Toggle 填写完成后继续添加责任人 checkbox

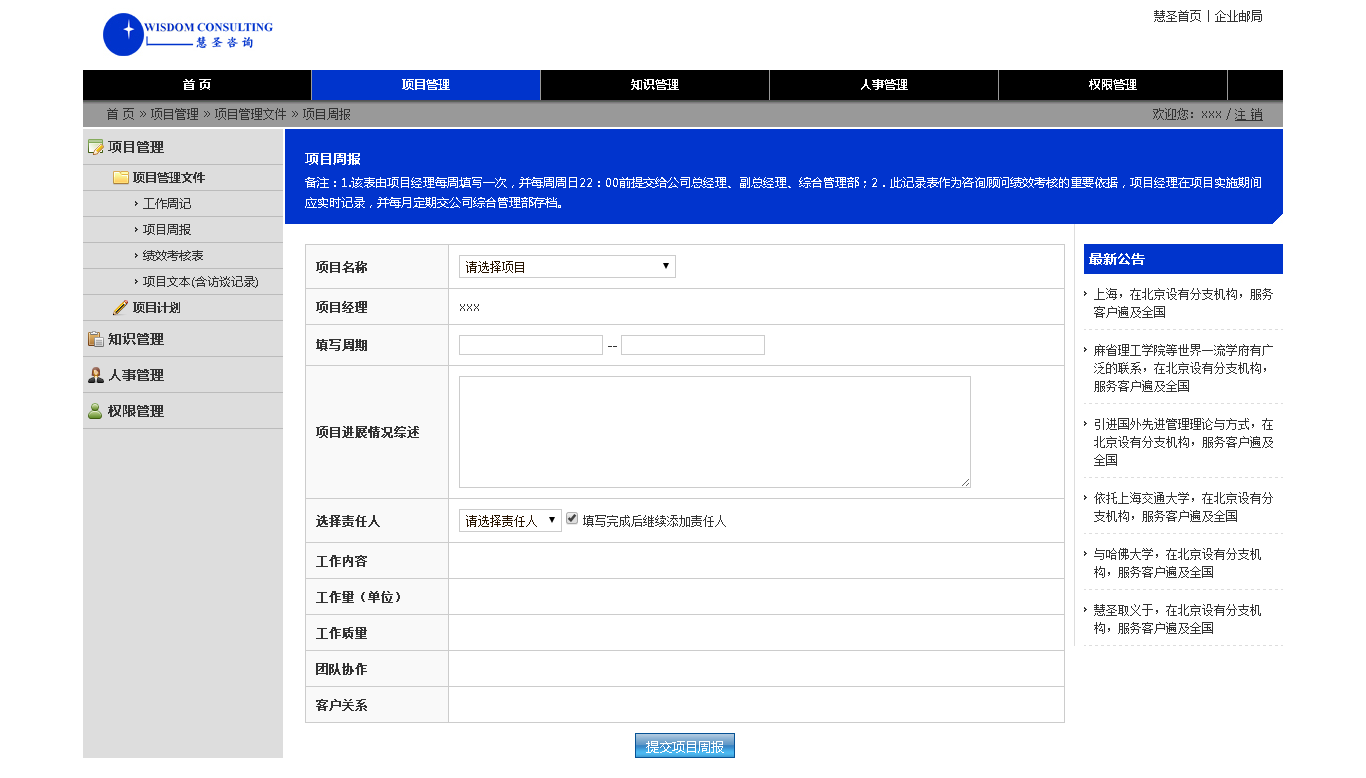(x=572, y=519)
